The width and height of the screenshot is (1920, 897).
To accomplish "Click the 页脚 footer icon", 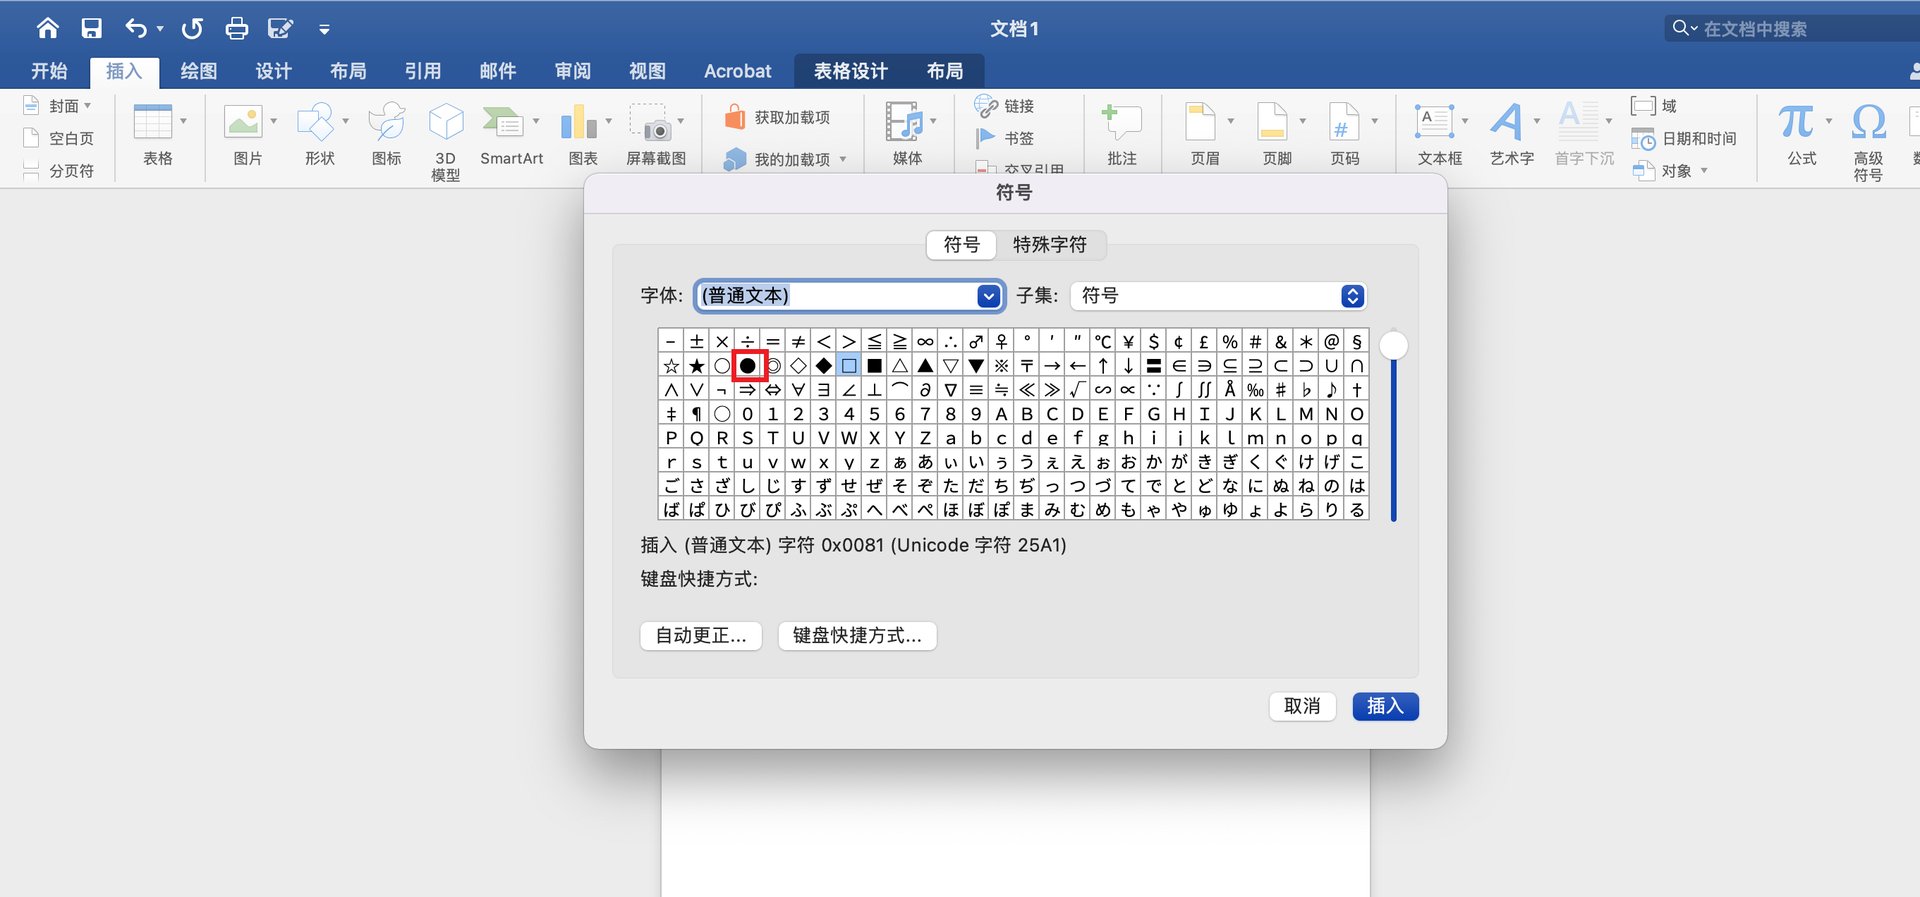I will click(x=1271, y=122).
